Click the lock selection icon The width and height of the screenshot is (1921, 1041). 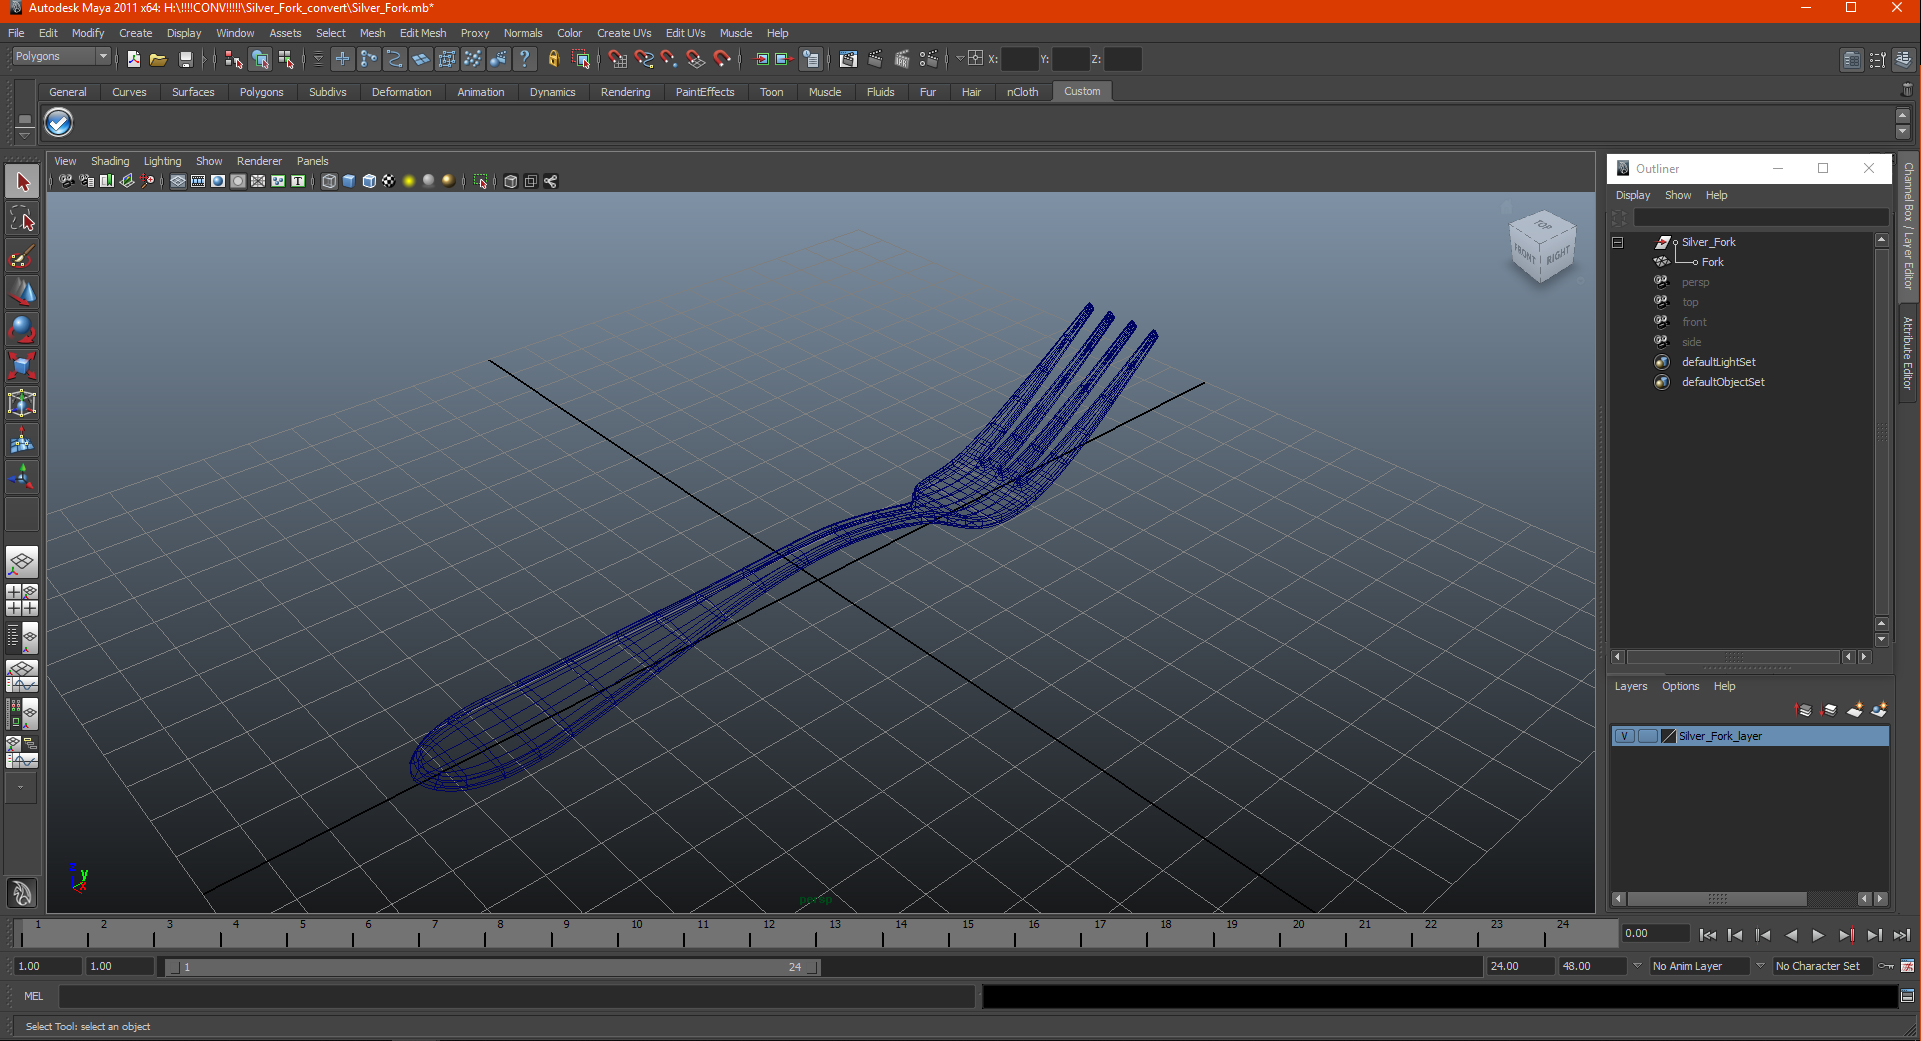click(x=554, y=60)
